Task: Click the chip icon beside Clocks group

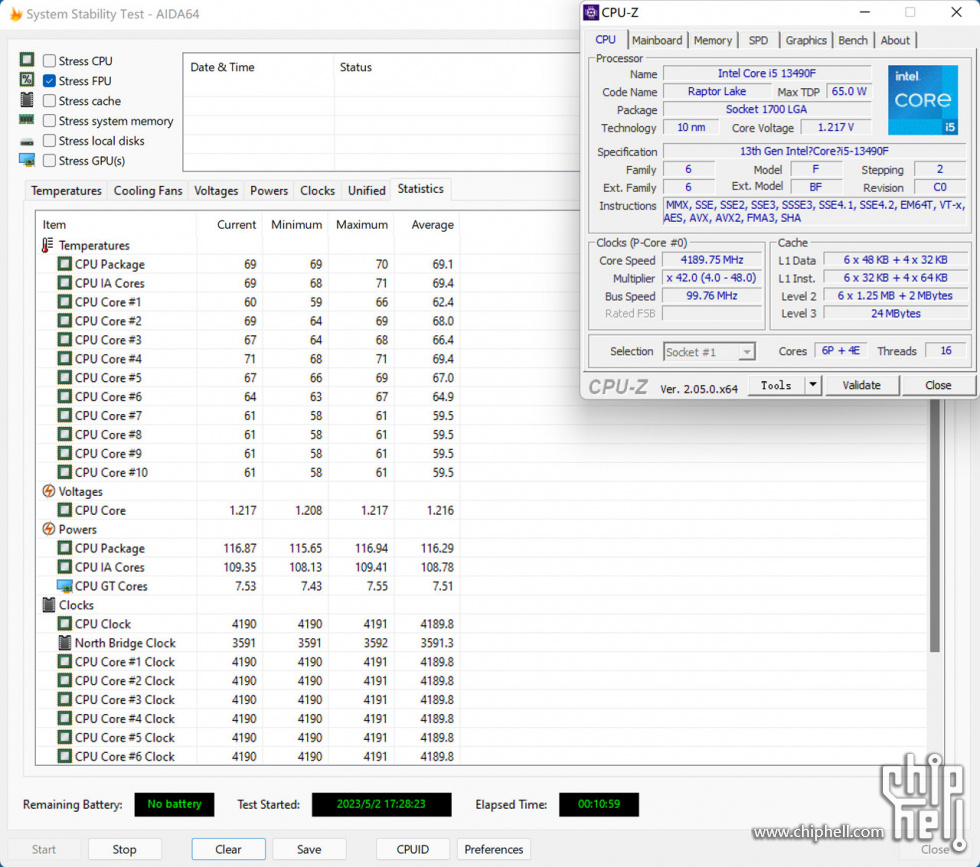Action: coord(49,604)
